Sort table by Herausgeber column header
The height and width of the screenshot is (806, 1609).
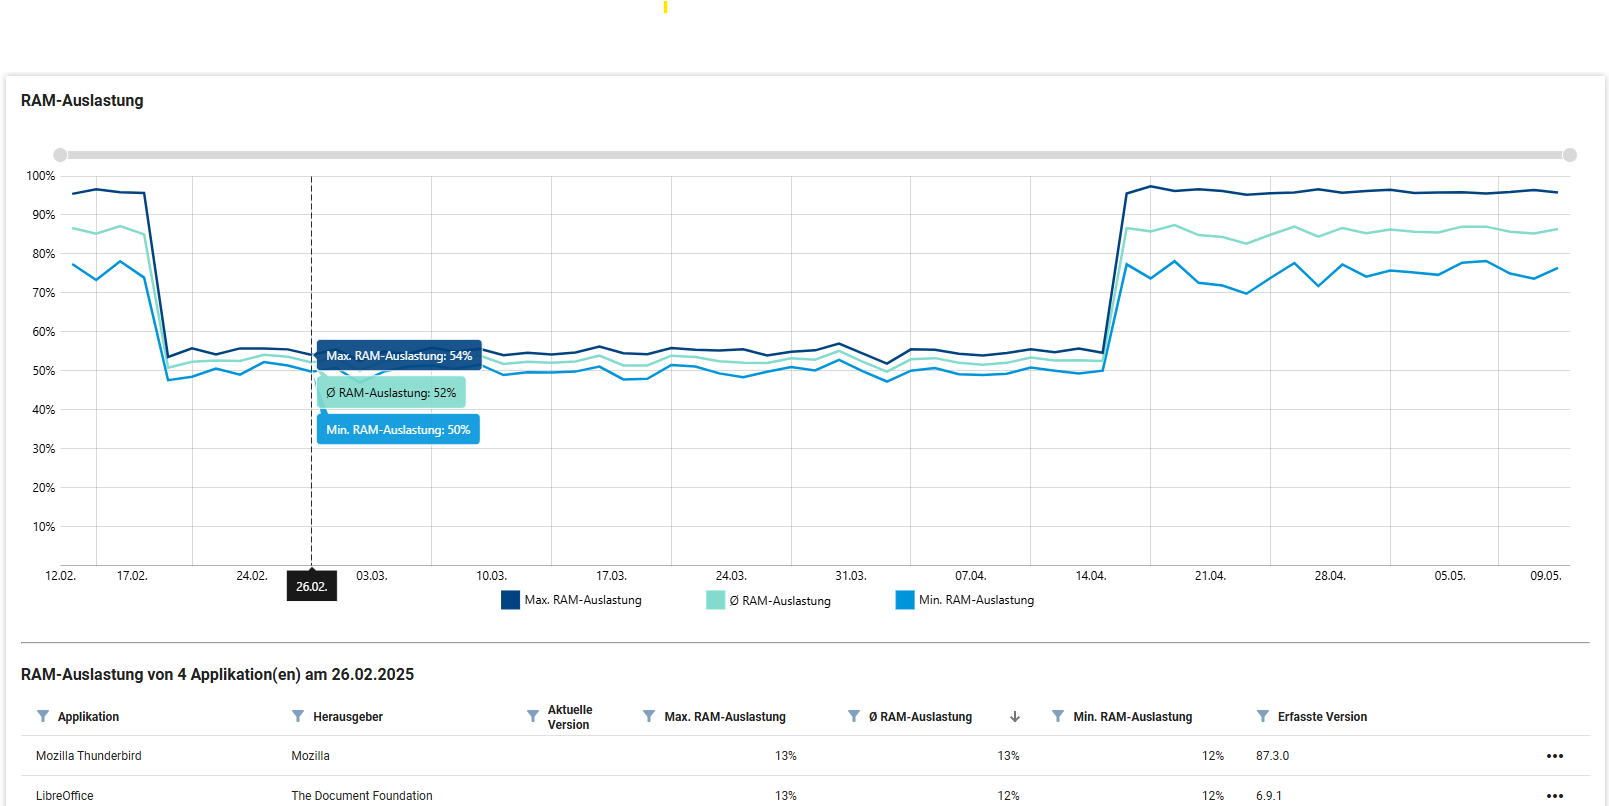click(x=348, y=717)
